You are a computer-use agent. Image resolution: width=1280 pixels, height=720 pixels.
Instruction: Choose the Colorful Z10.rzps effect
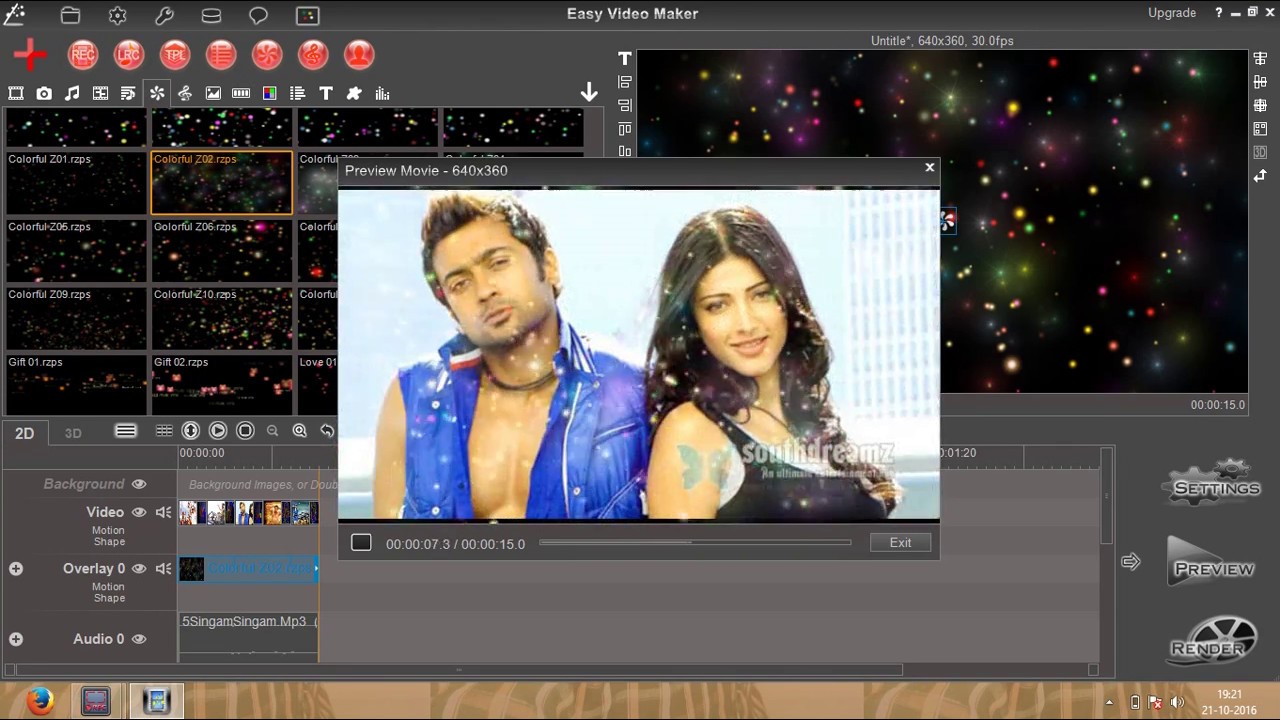click(221, 318)
